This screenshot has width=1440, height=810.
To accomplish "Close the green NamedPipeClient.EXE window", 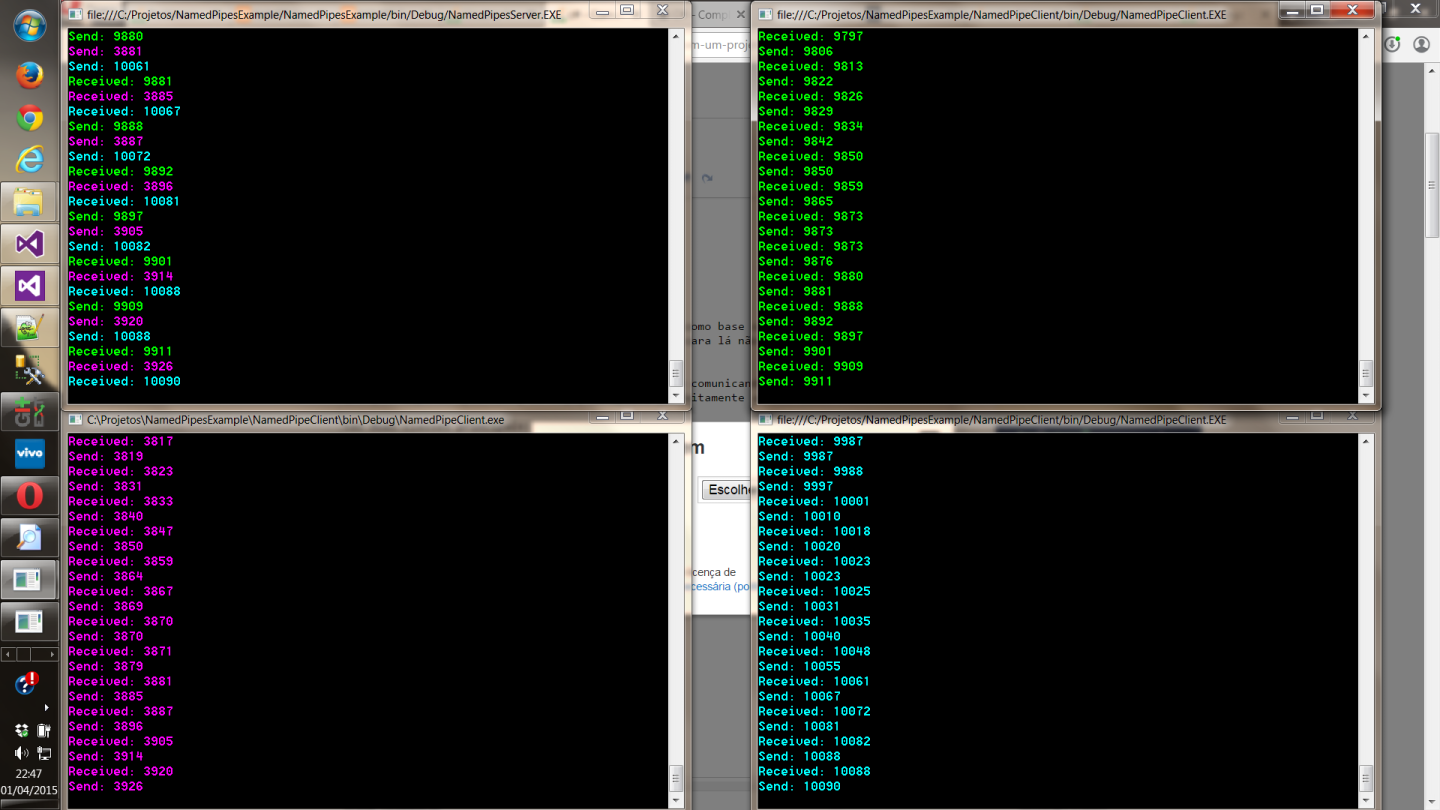I will click(1352, 11).
